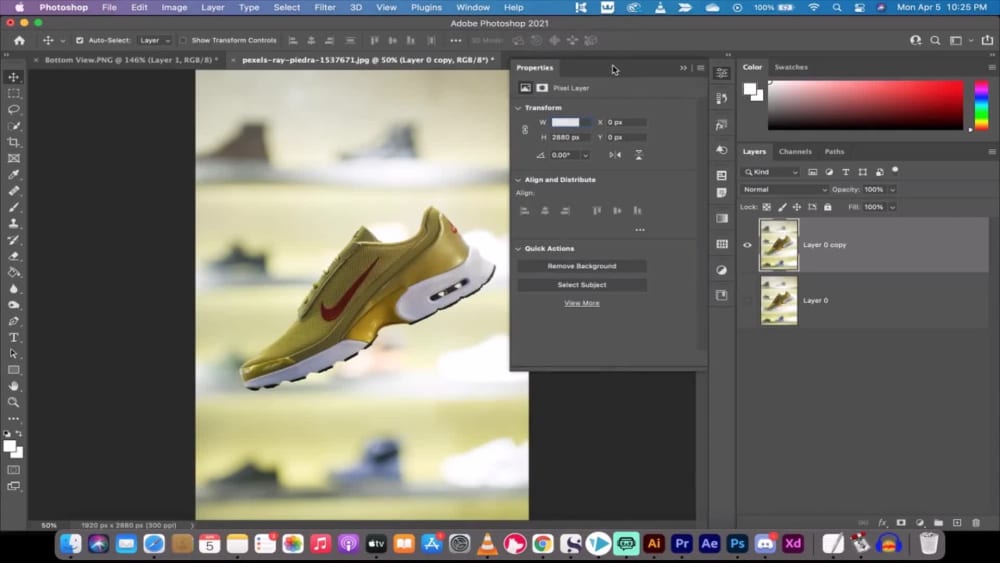Show the Layer 0 layer

click(x=747, y=300)
